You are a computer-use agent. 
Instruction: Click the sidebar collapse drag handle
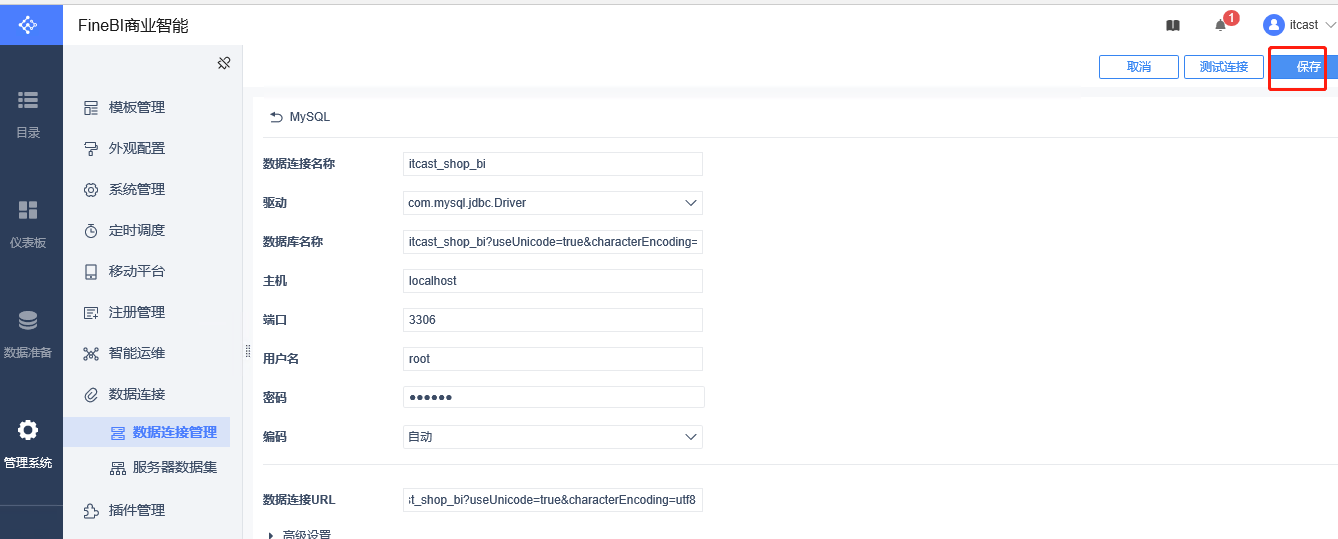(x=248, y=351)
